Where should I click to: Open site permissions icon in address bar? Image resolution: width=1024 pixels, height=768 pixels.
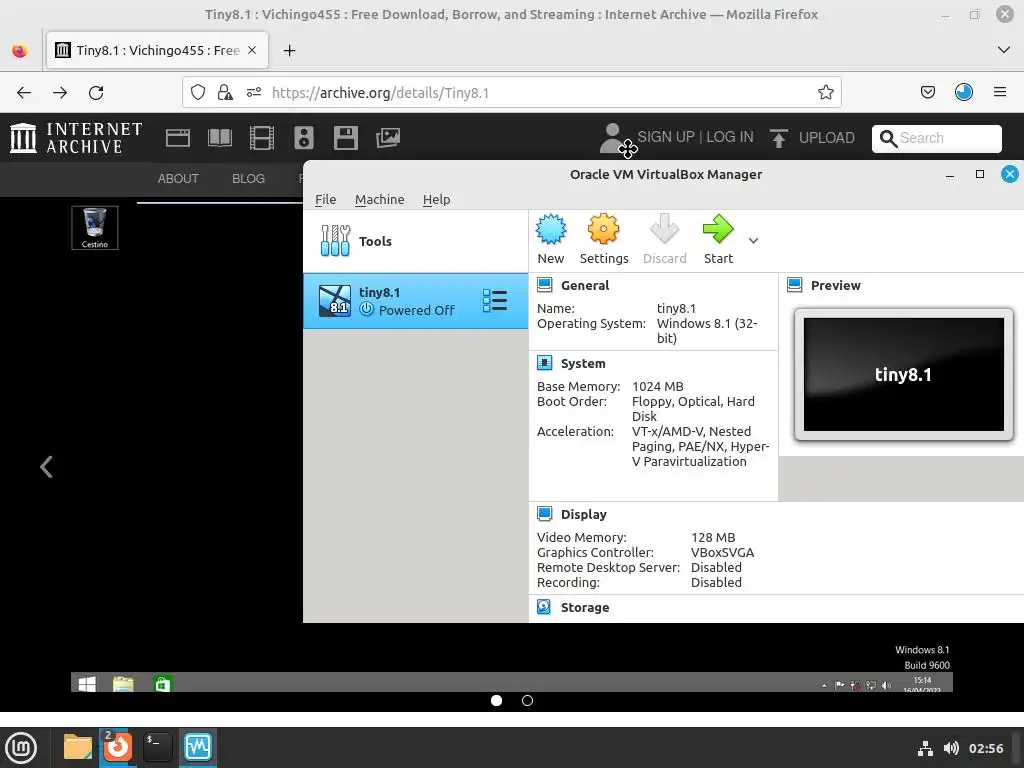tap(254, 93)
